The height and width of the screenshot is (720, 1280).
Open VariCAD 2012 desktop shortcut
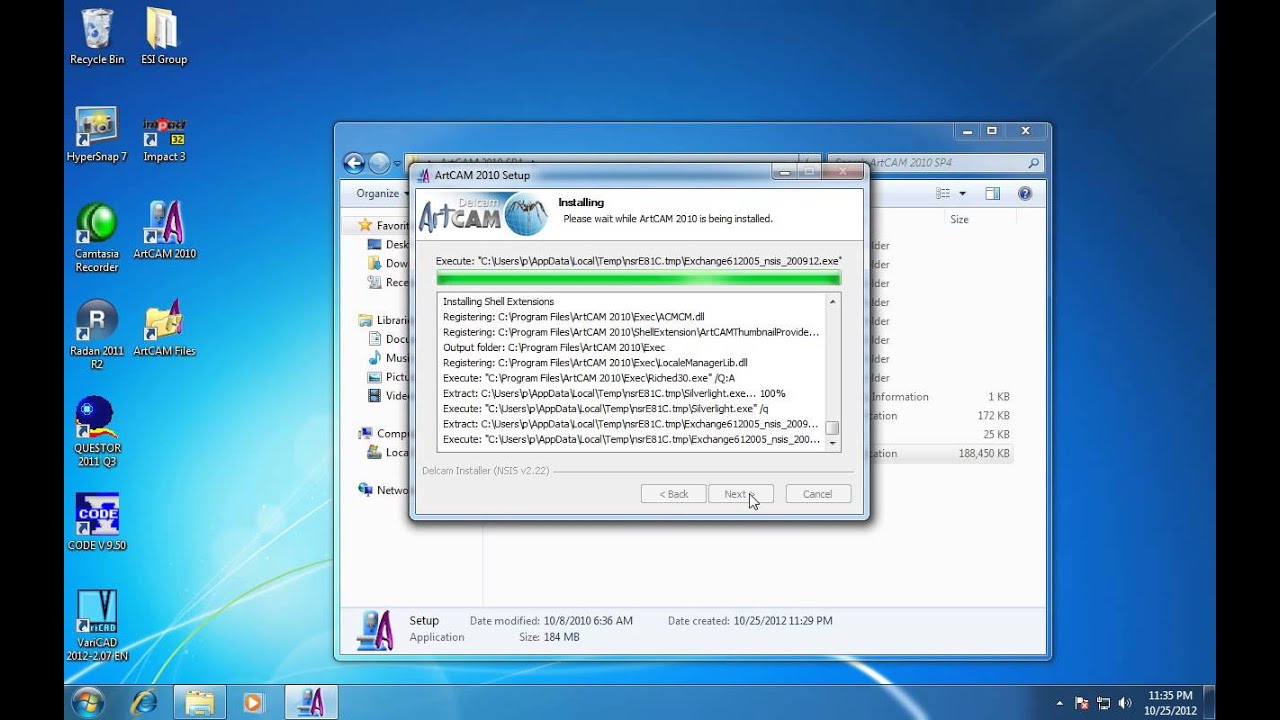click(x=97, y=626)
